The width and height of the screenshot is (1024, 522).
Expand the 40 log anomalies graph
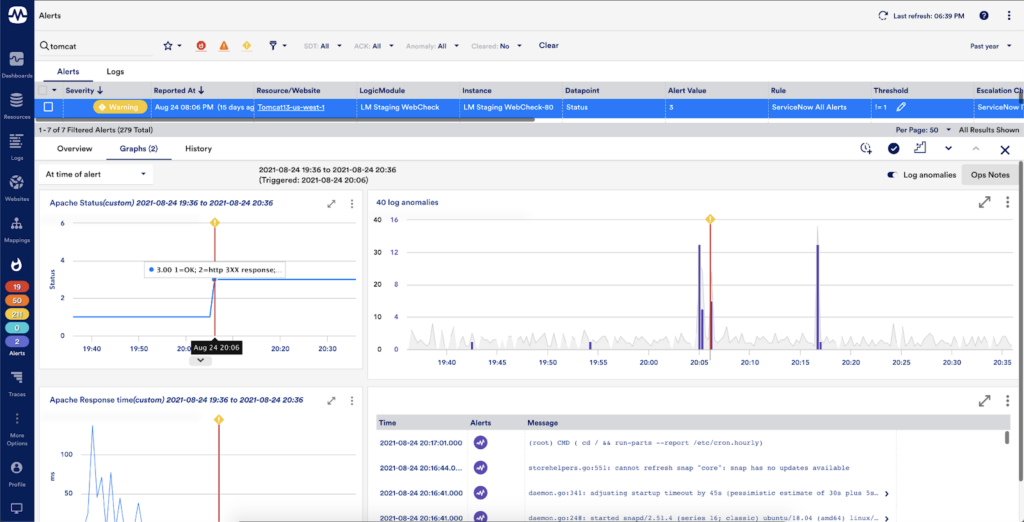tap(985, 203)
